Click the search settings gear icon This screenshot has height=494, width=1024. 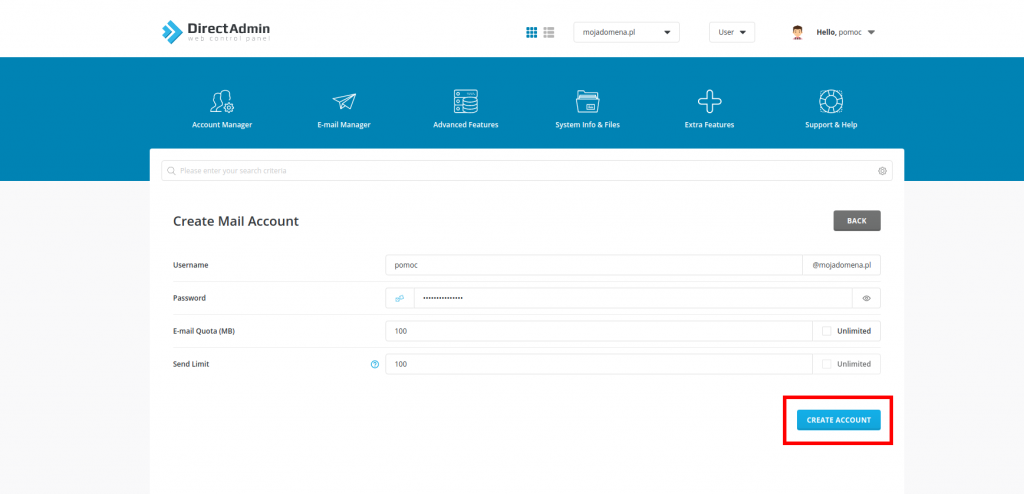click(x=883, y=171)
